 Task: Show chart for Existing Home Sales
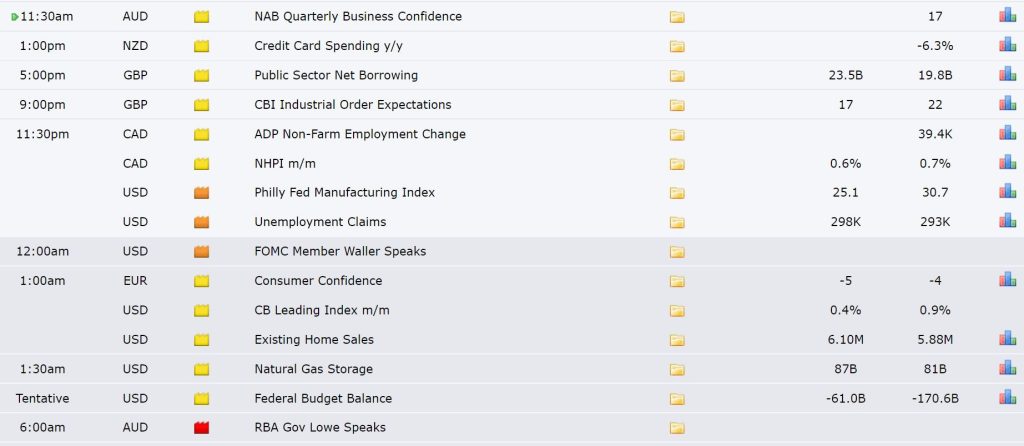(1007, 338)
